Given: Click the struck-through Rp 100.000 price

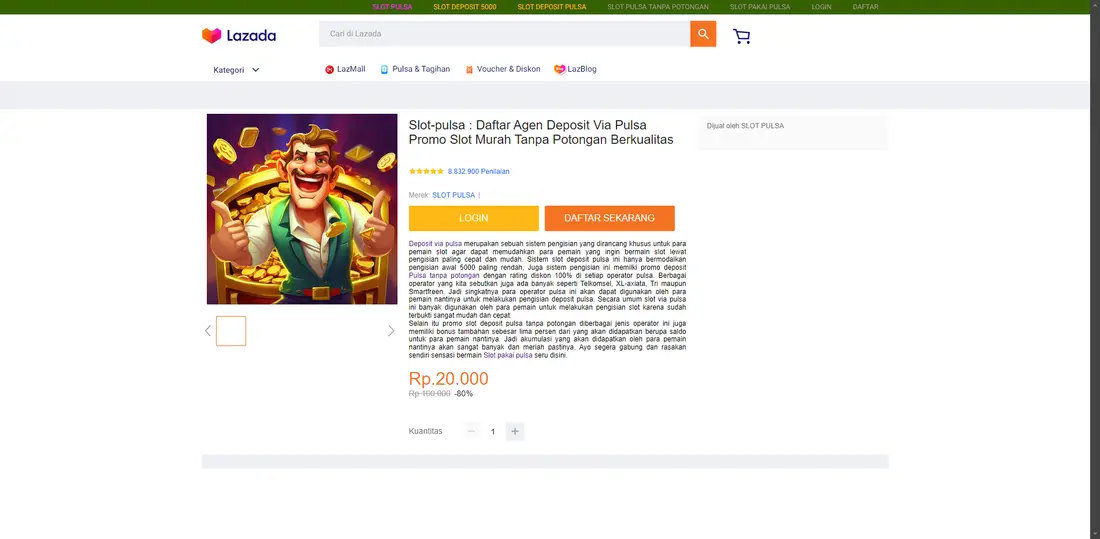Looking at the screenshot, I should 429,394.
